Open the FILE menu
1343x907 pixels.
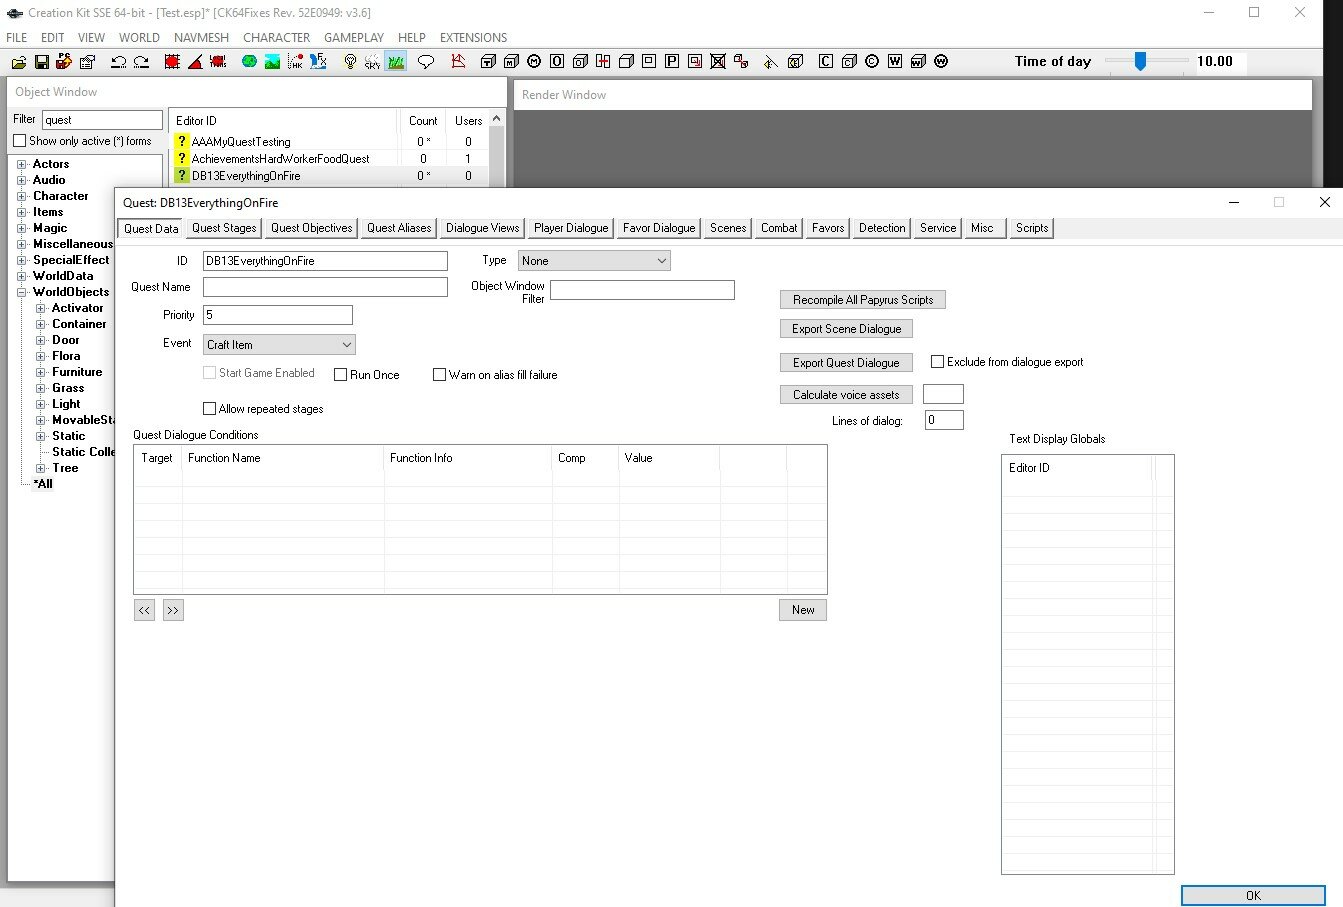click(17, 37)
